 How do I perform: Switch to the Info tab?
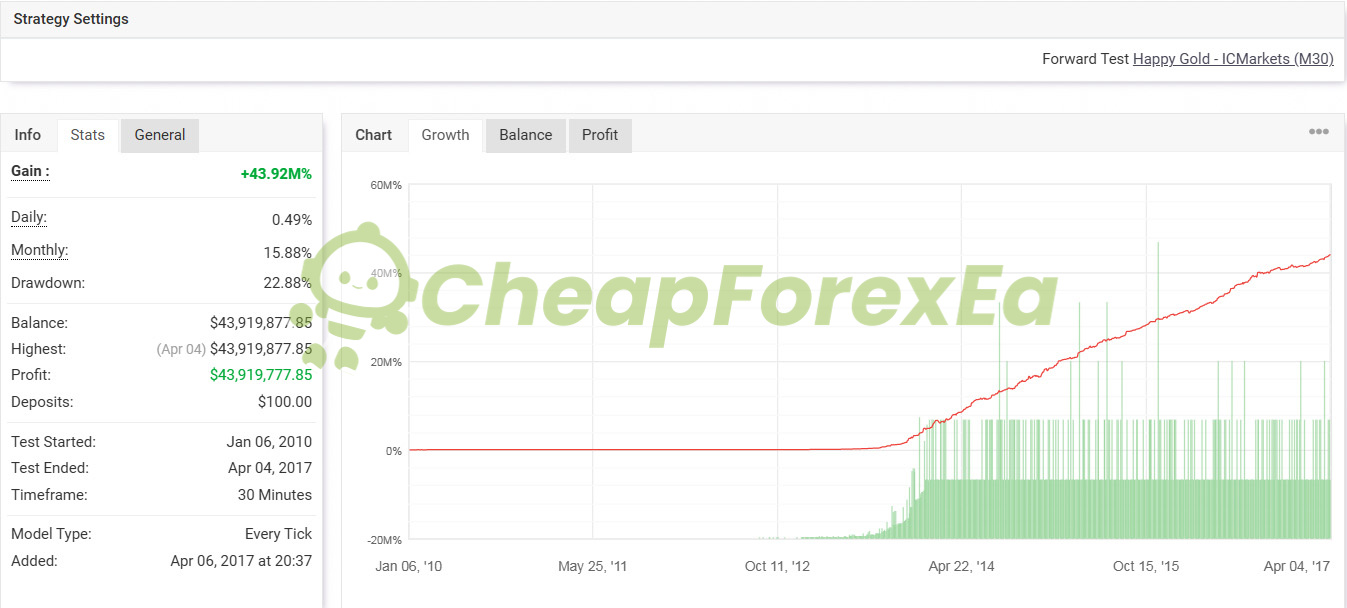(x=28, y=135)
